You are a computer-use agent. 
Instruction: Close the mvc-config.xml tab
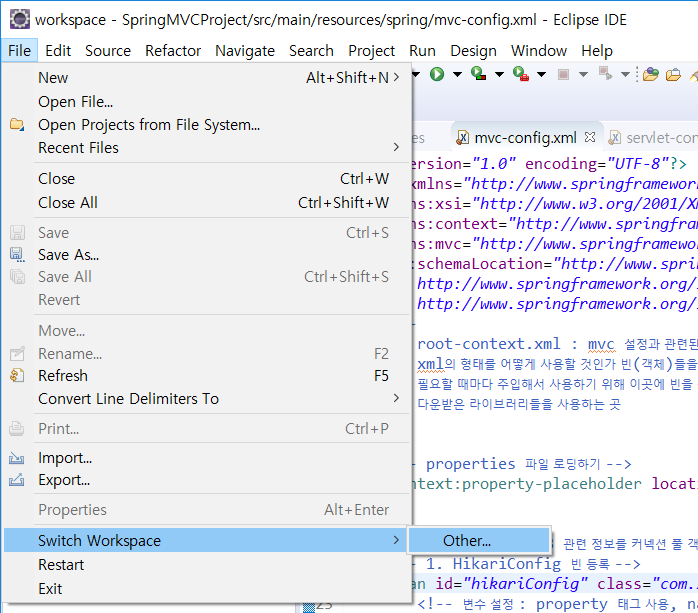tap(590, 137)
